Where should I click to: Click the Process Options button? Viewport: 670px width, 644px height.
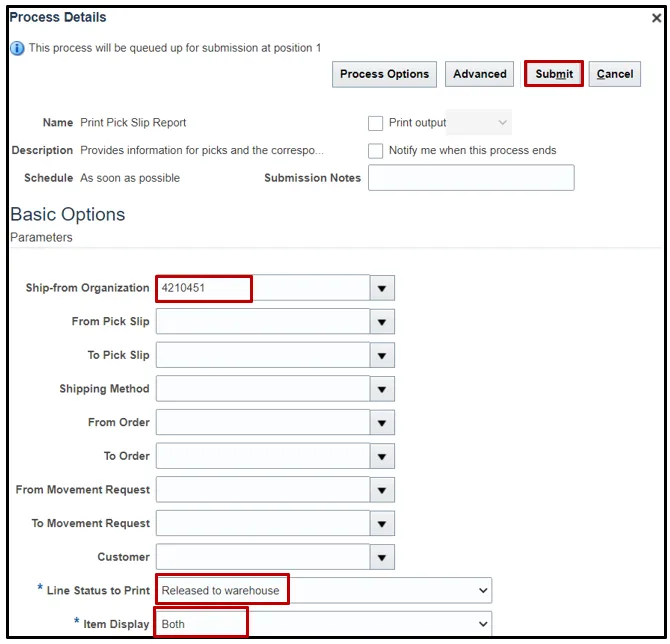click(384, 74)
